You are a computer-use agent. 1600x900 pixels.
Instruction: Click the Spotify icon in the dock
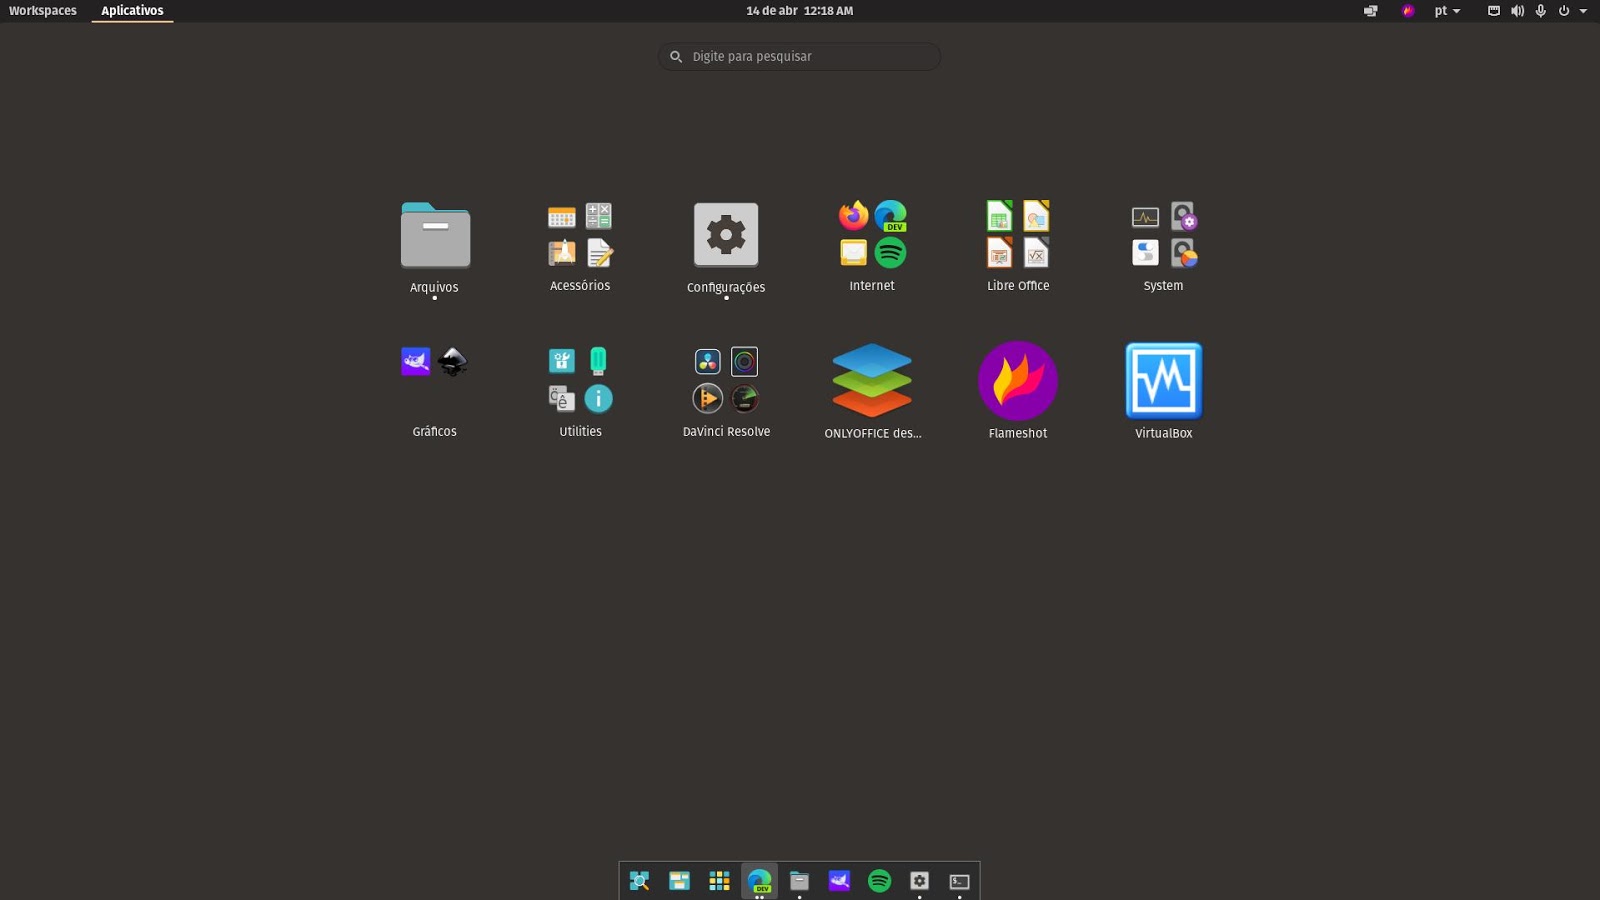tap(879, 881)
